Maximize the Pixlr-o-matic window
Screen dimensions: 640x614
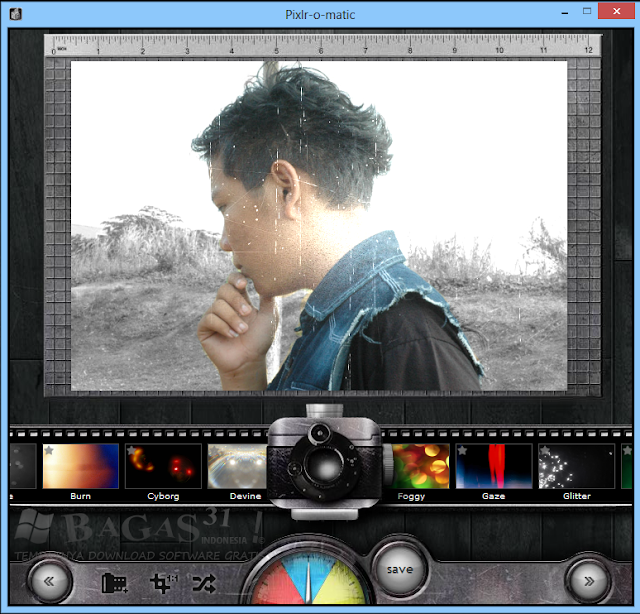tap(587, 11)
